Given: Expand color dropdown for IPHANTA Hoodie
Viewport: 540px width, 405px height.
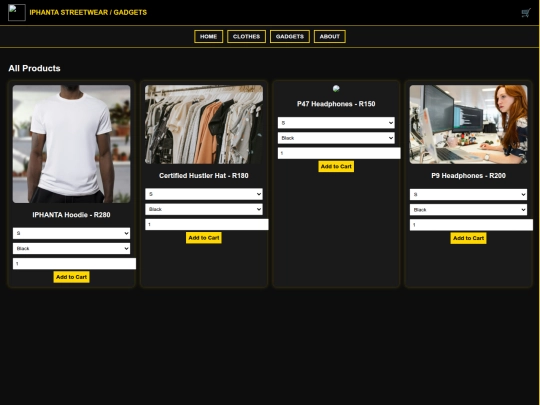Looking at the screenshot, I should click(x=72, y=248).
